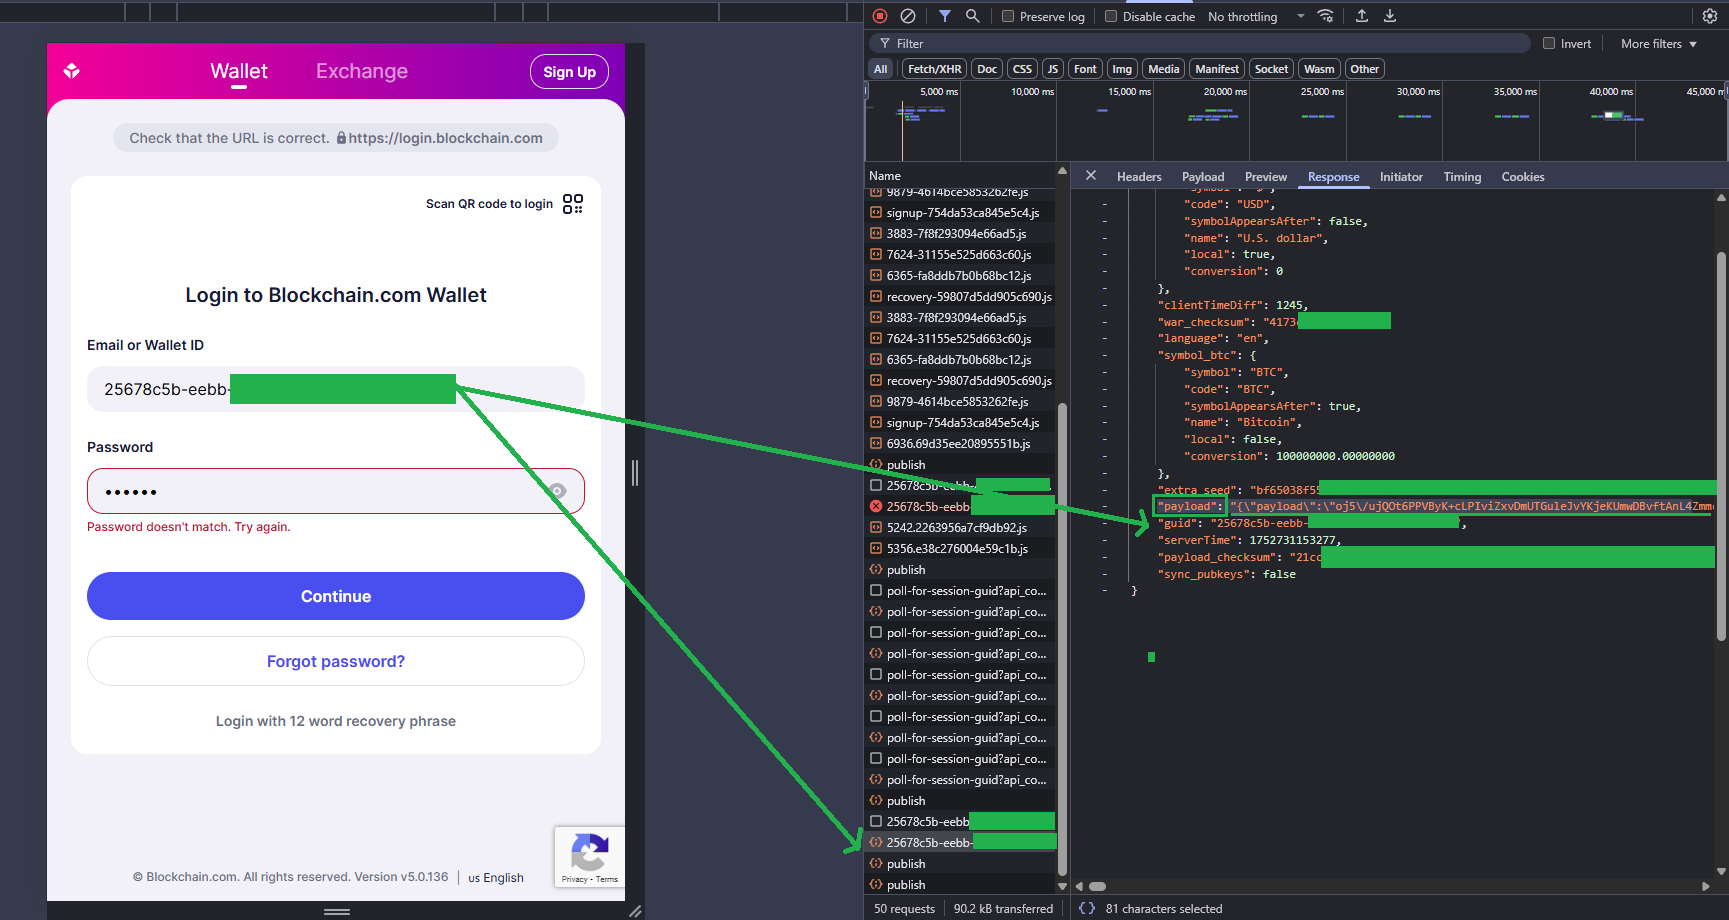Click the Email or Wallet ID field
Viewport: 1729px width, 920px height.
336,389
